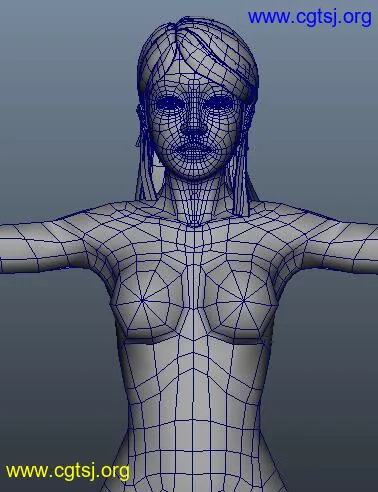Screen dimensions: 378x492
Task: Select the model's left-side eye on screen
Action: click(169, 103)
